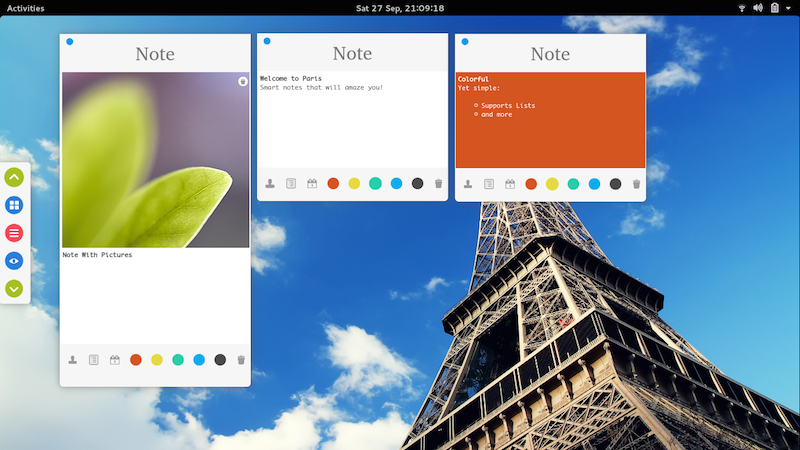800x450 pixels.
Task: Delete the Colorful note
Action: pyautogui.click(x=636, y=184)
